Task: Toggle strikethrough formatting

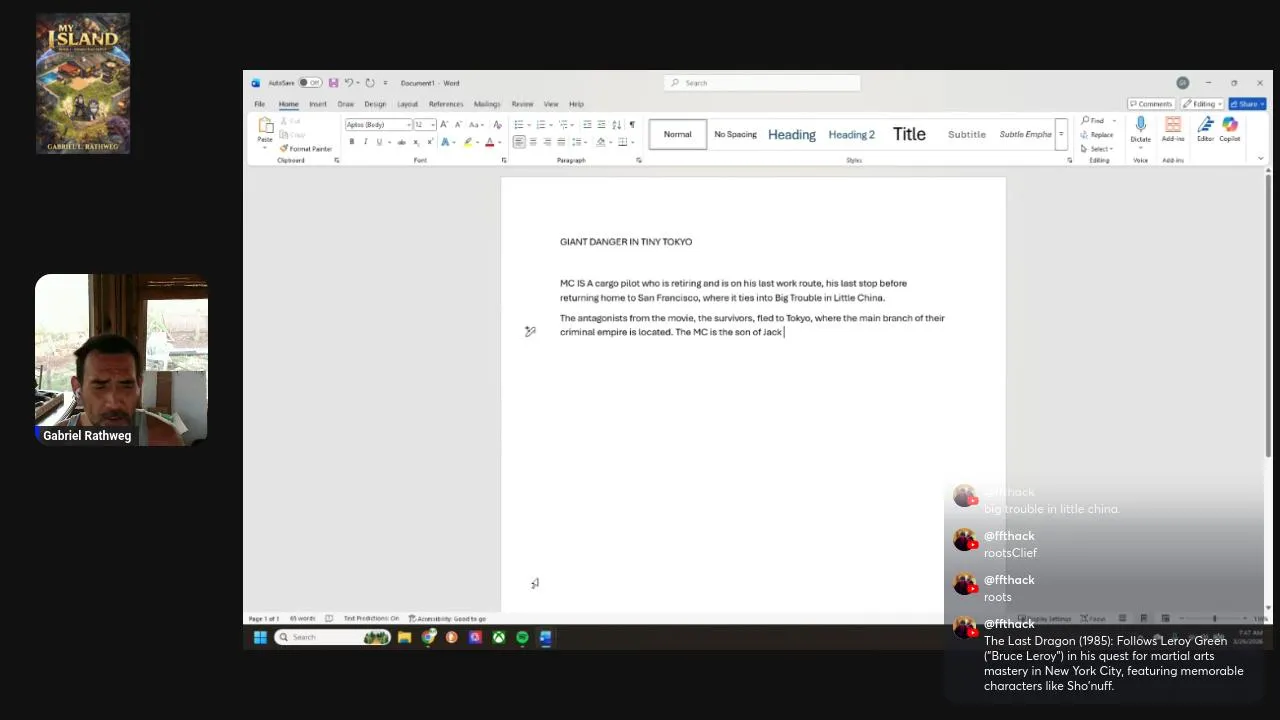Action: (x=401, y=142)
